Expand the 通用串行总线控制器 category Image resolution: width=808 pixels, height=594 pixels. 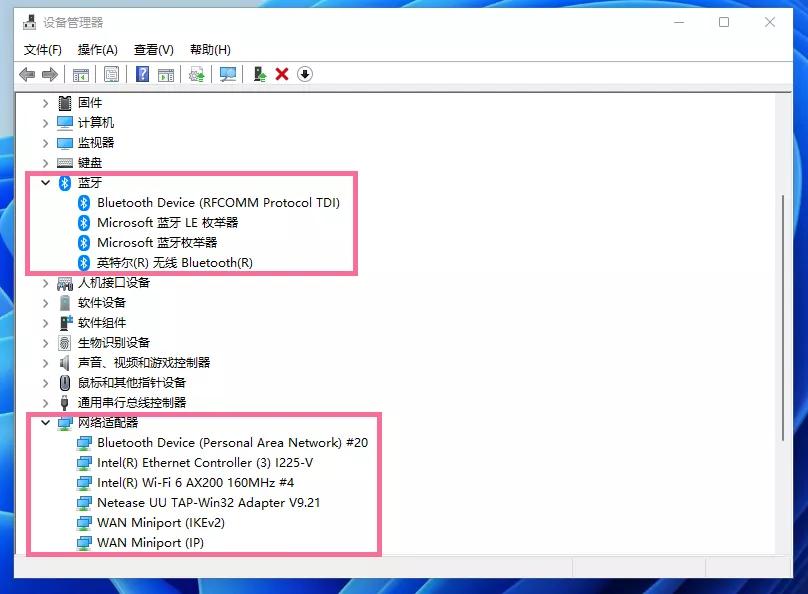45,403
